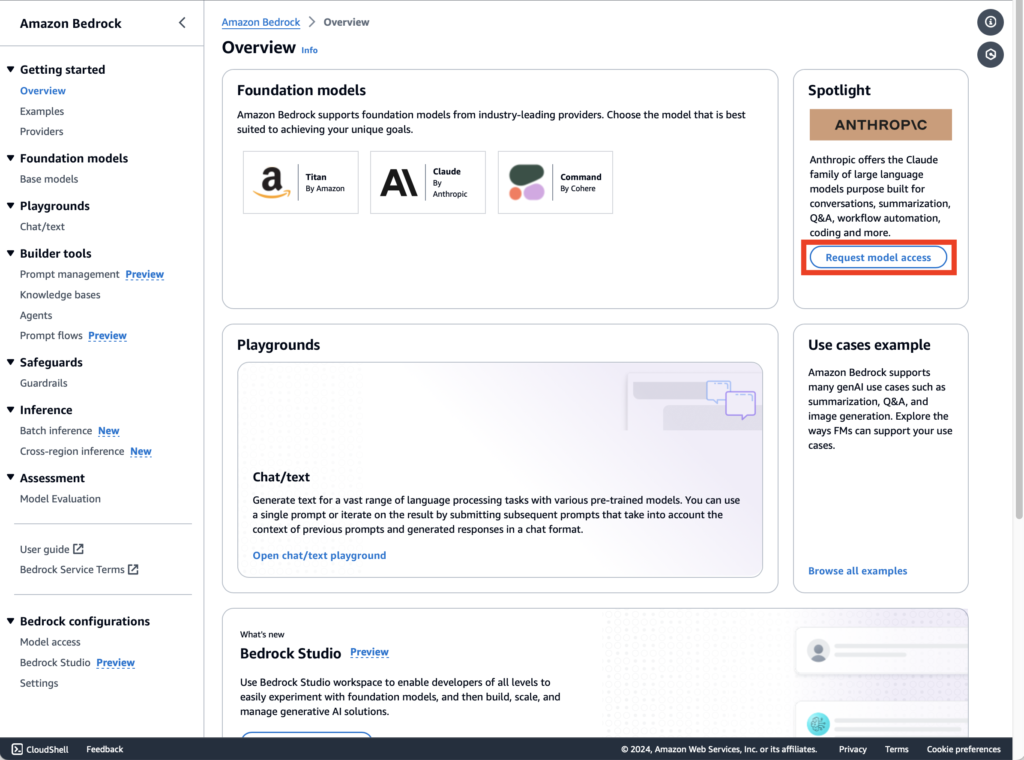Select the Cohere Command logo
Viewport: 1024px width, 760px height.
pyautogui.click(x=526, y=182)
